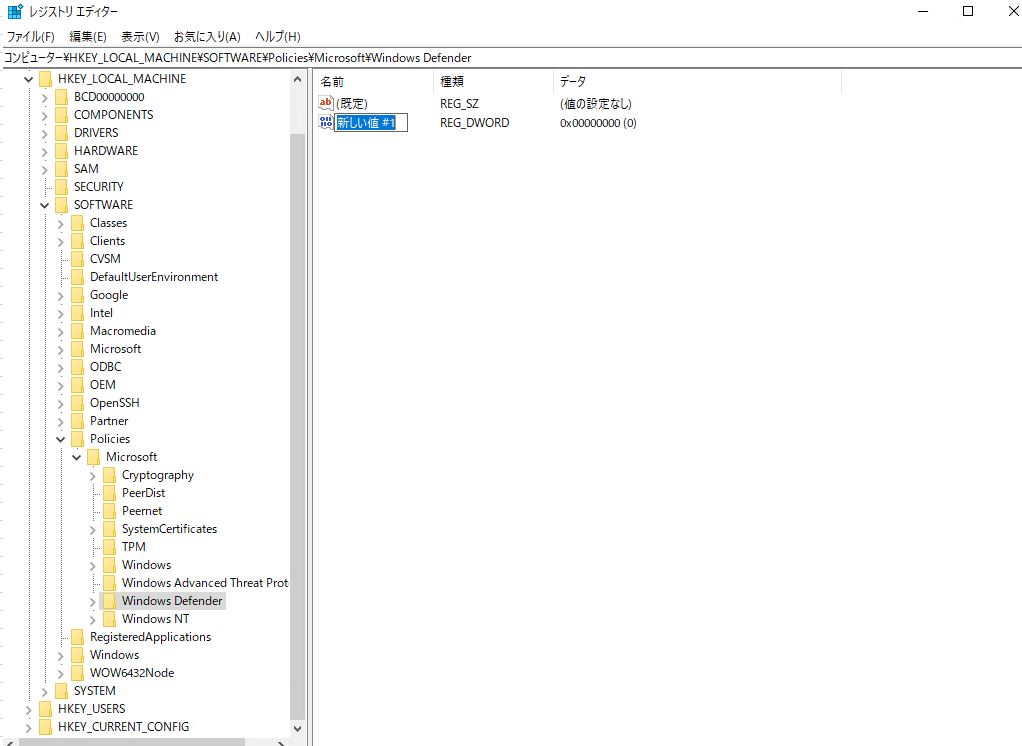The image size is (1022, 746).
Task: Open the ファイル(F) menu
Action: point(31,36)
